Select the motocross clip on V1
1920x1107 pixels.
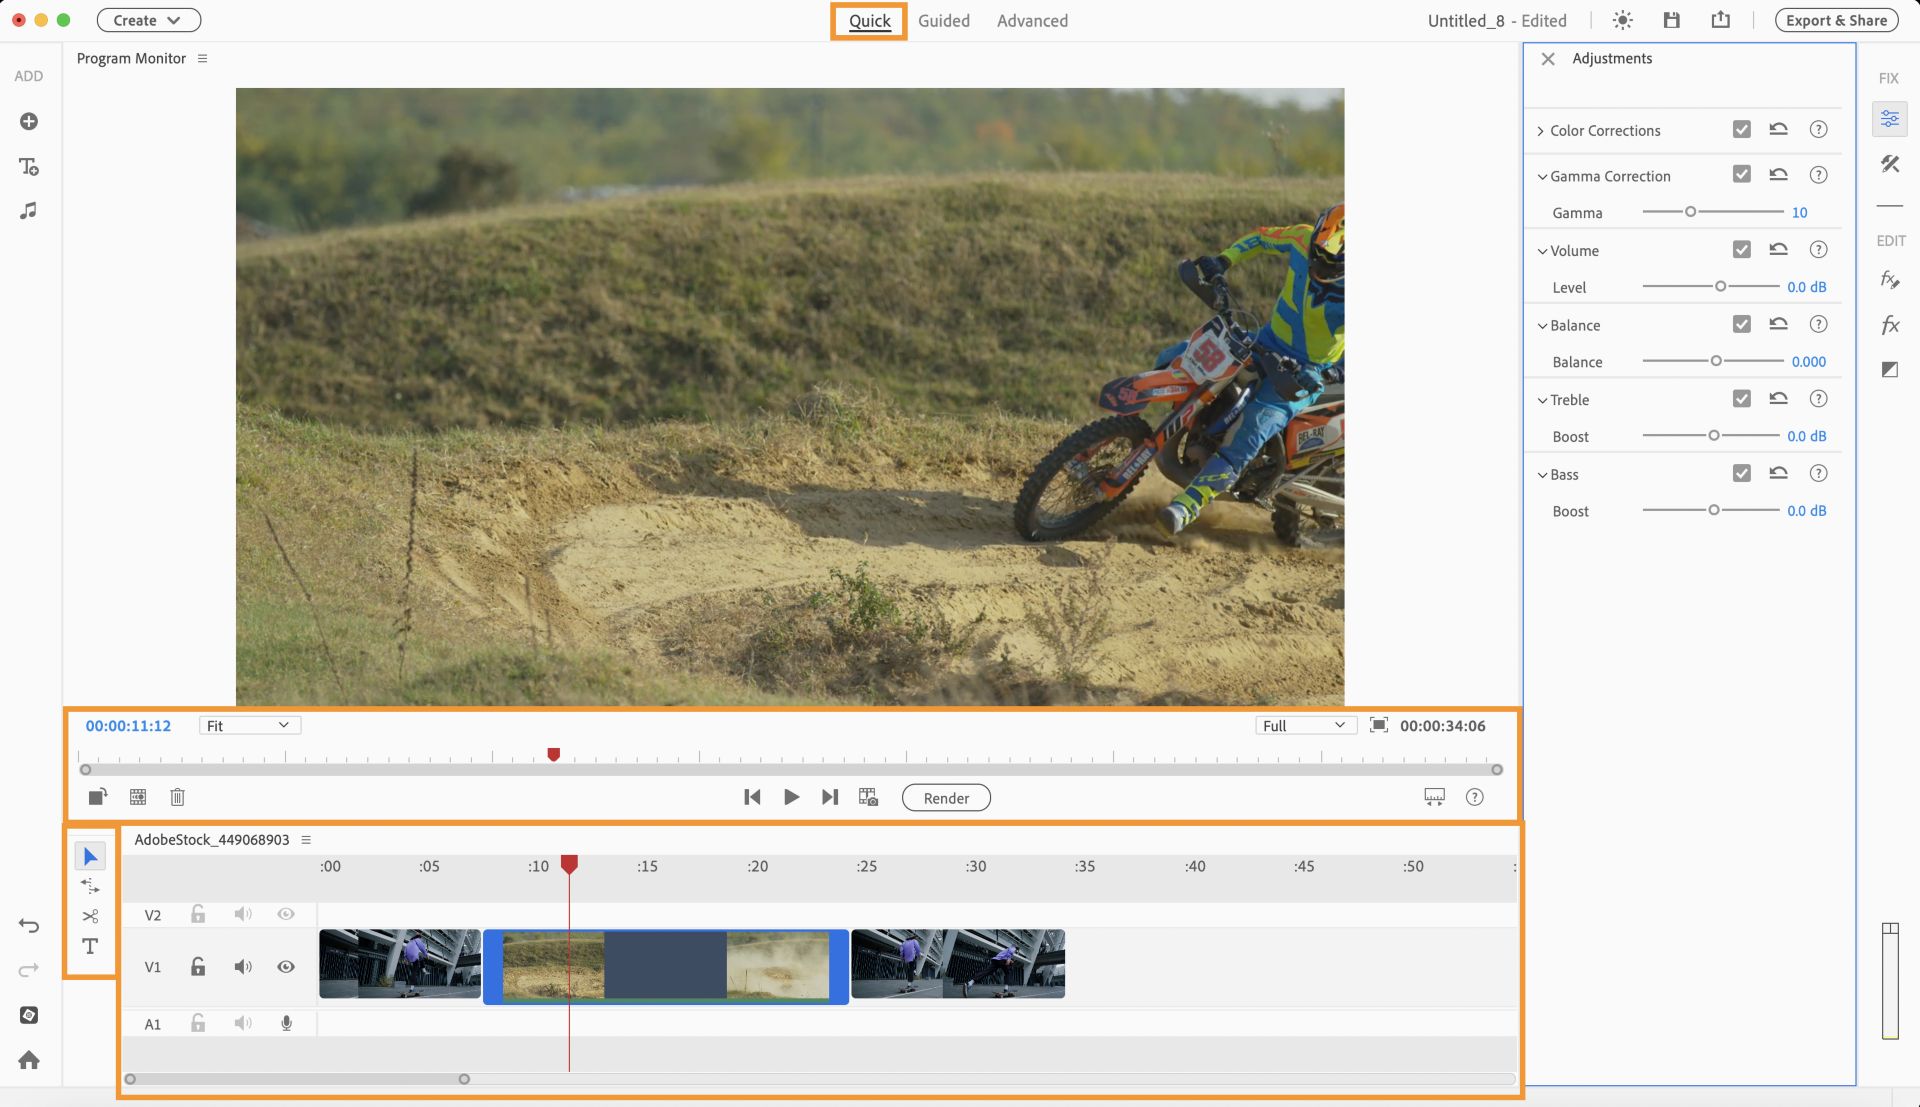click(x=666, y=966)
